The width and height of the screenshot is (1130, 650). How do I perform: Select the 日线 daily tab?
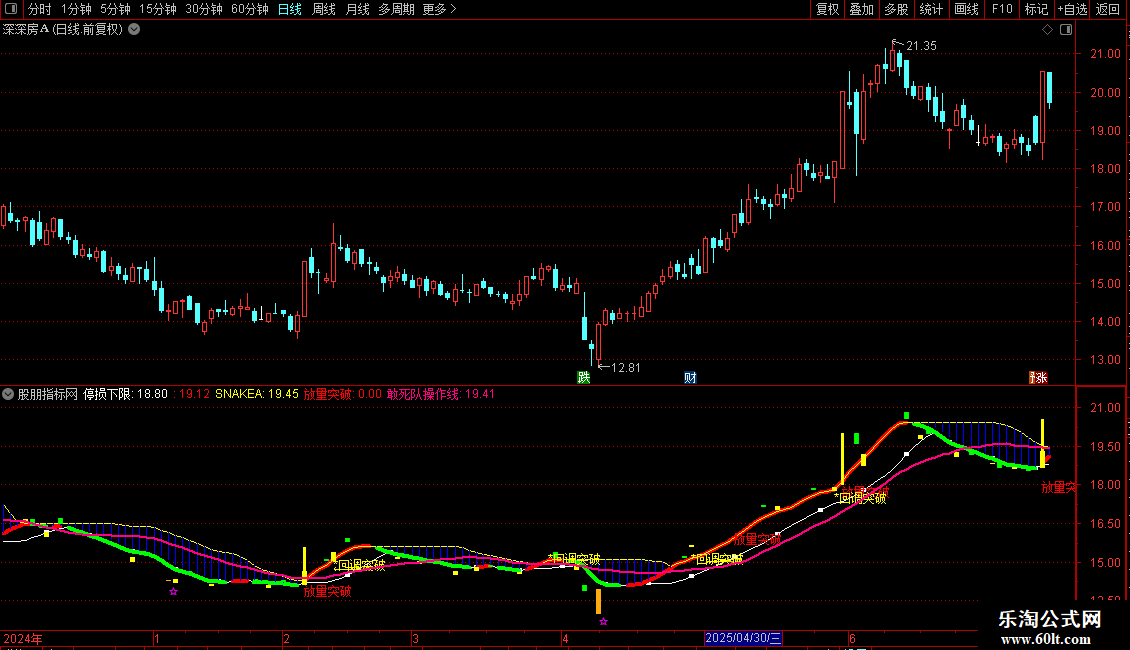click(x=290, y=9)
